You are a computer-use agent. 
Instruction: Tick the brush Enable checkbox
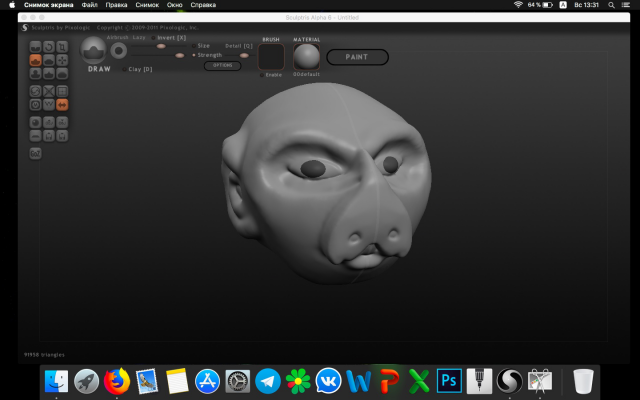pos(262,75)
